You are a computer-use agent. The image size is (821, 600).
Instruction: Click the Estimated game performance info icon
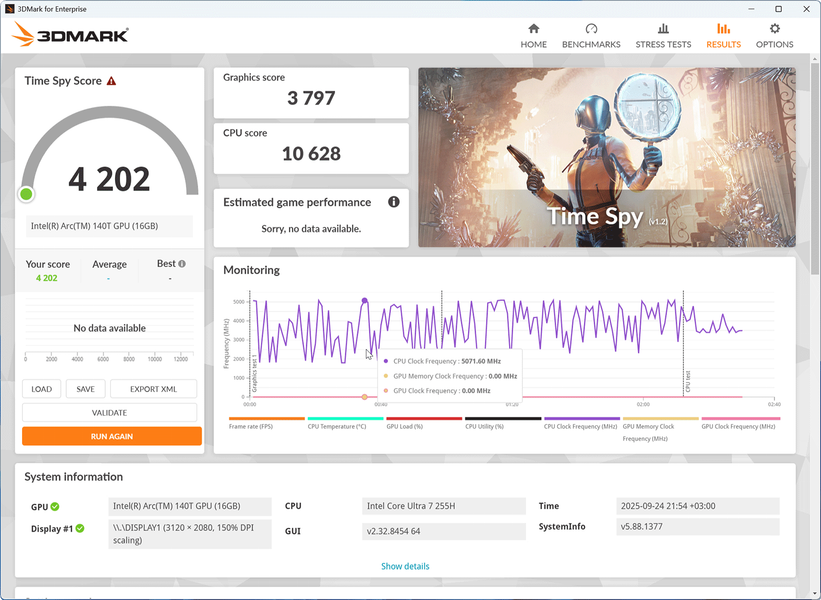(394, 202)
